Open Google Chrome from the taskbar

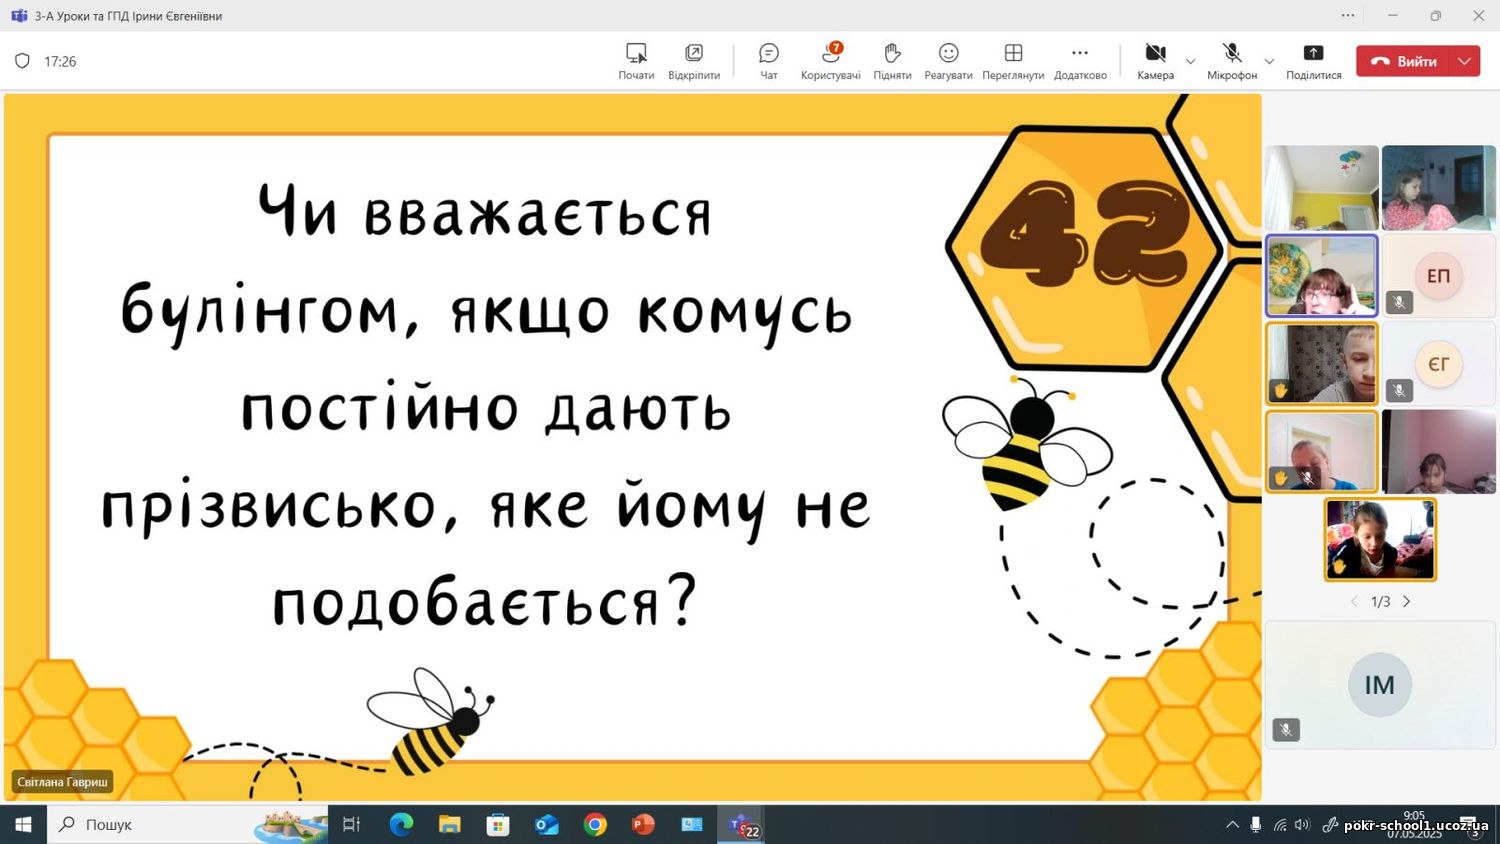pyautogui.click(x=595, y=825)
